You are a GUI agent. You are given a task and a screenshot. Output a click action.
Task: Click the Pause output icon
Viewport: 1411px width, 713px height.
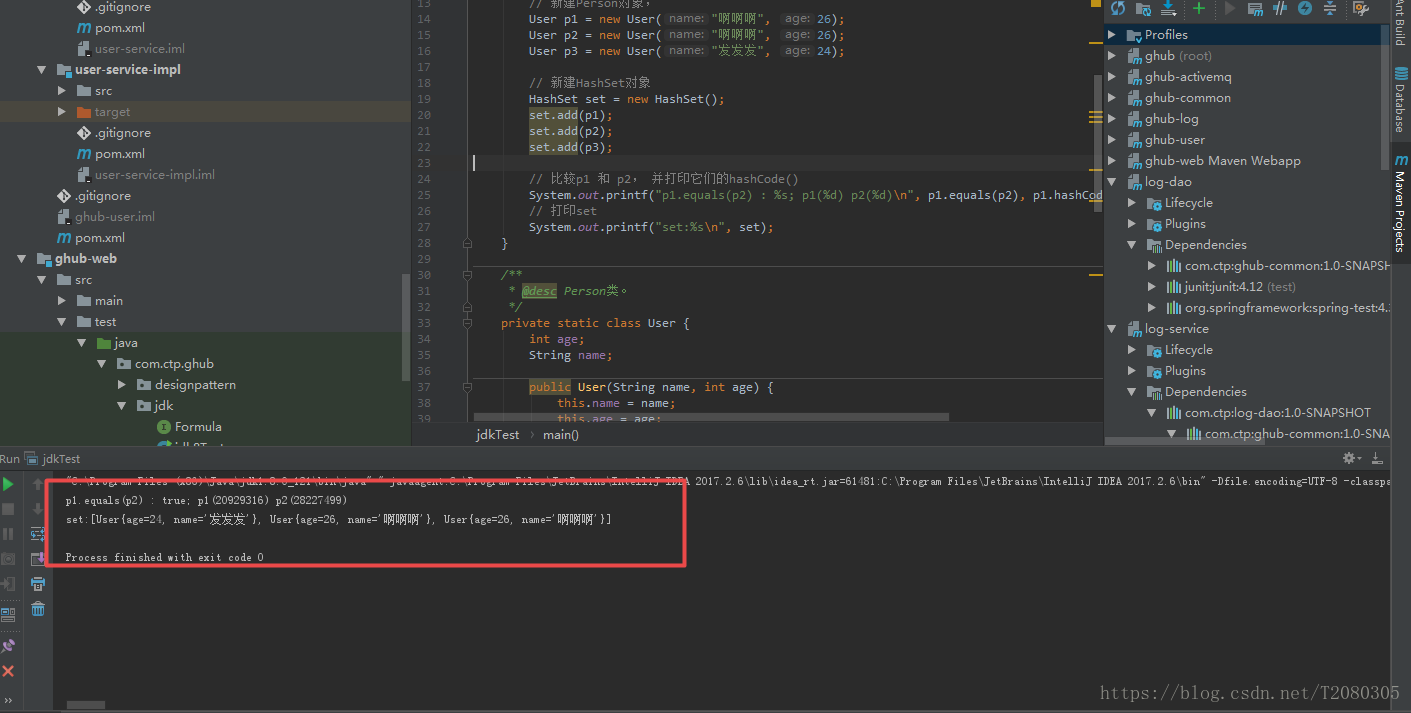tap(8, 534)
